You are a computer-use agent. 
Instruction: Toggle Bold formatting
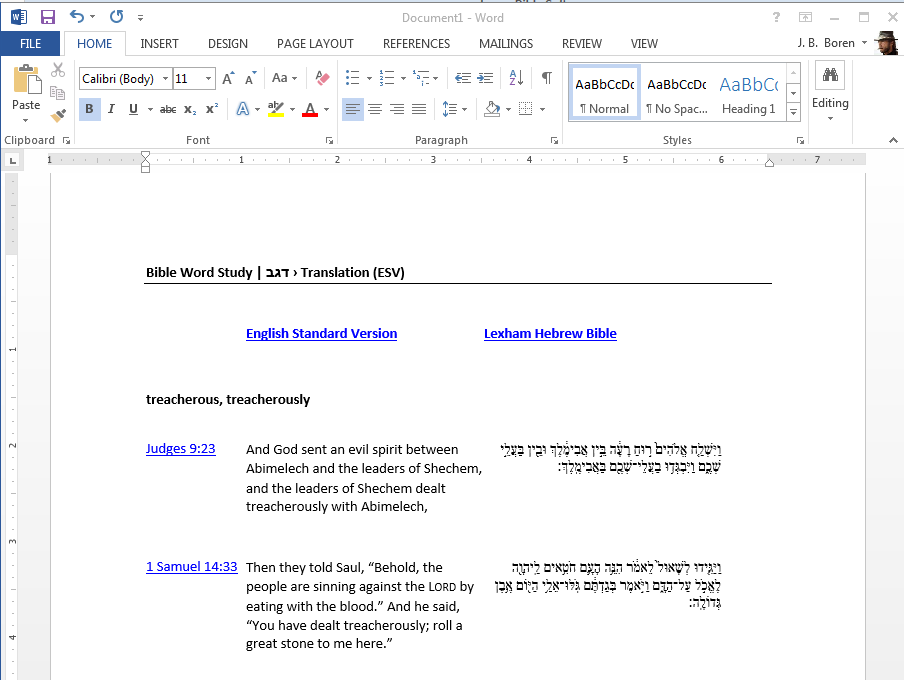89,109
